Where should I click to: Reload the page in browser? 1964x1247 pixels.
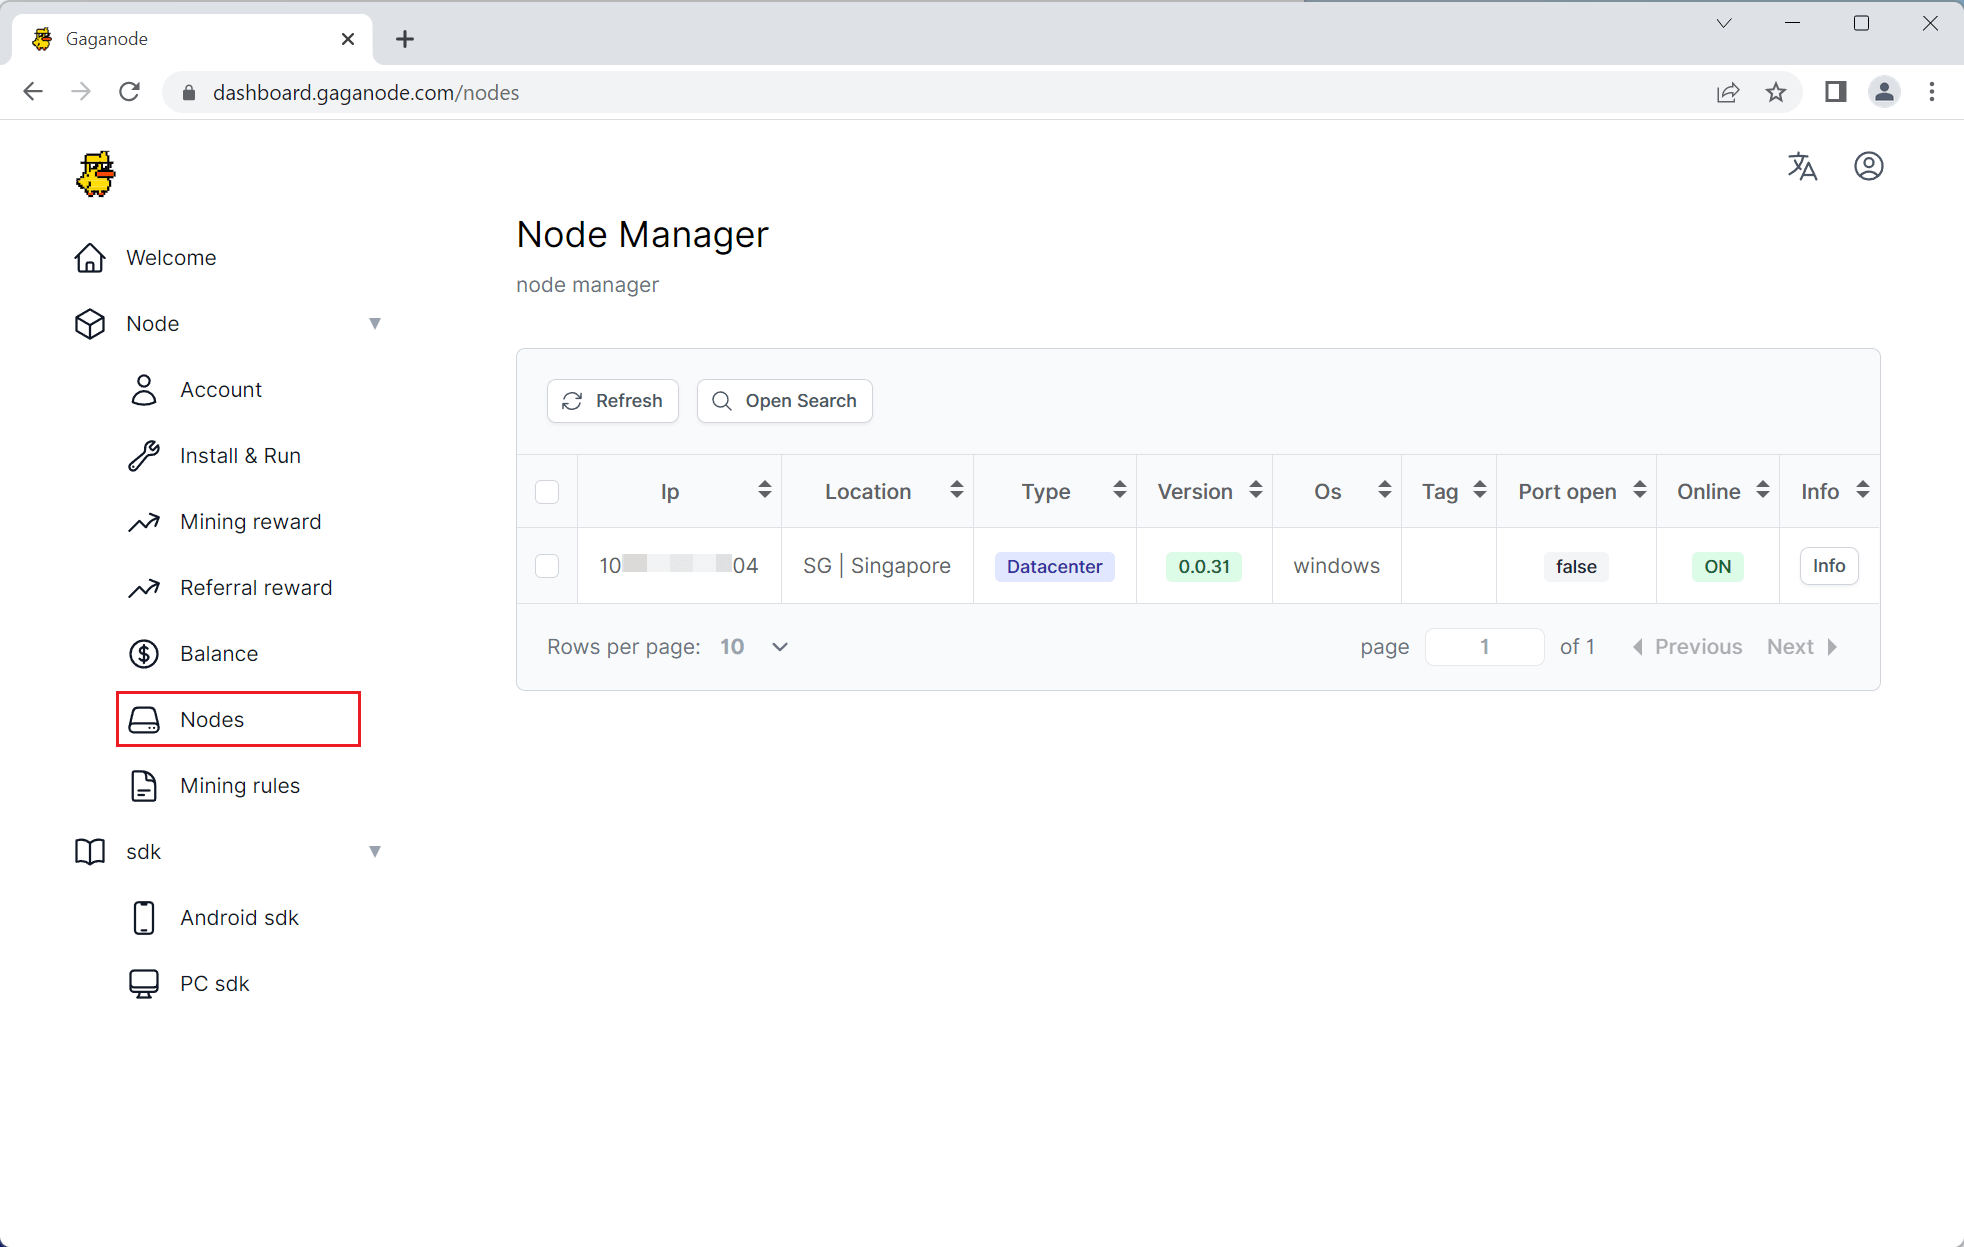[x=129, y=92]
